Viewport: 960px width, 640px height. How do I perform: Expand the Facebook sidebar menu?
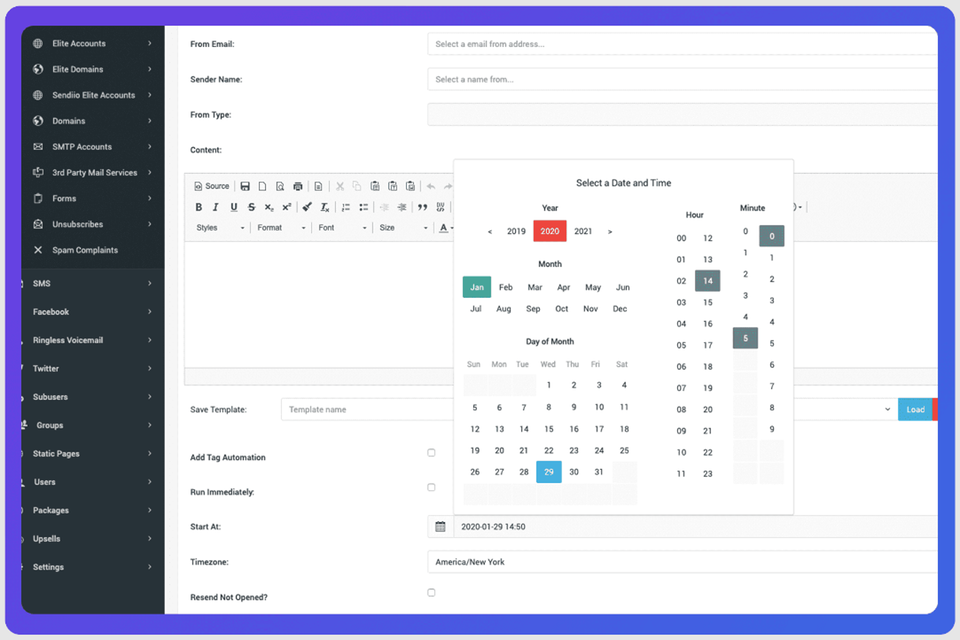coord(92,312)
